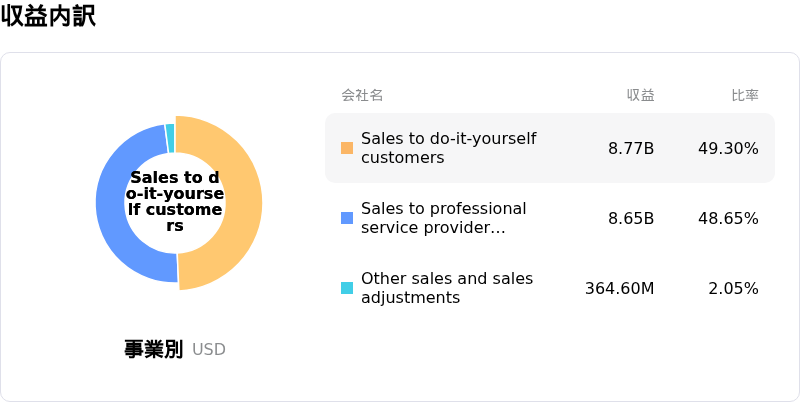Click the blue professional service legend swatch

click(347, 218)
